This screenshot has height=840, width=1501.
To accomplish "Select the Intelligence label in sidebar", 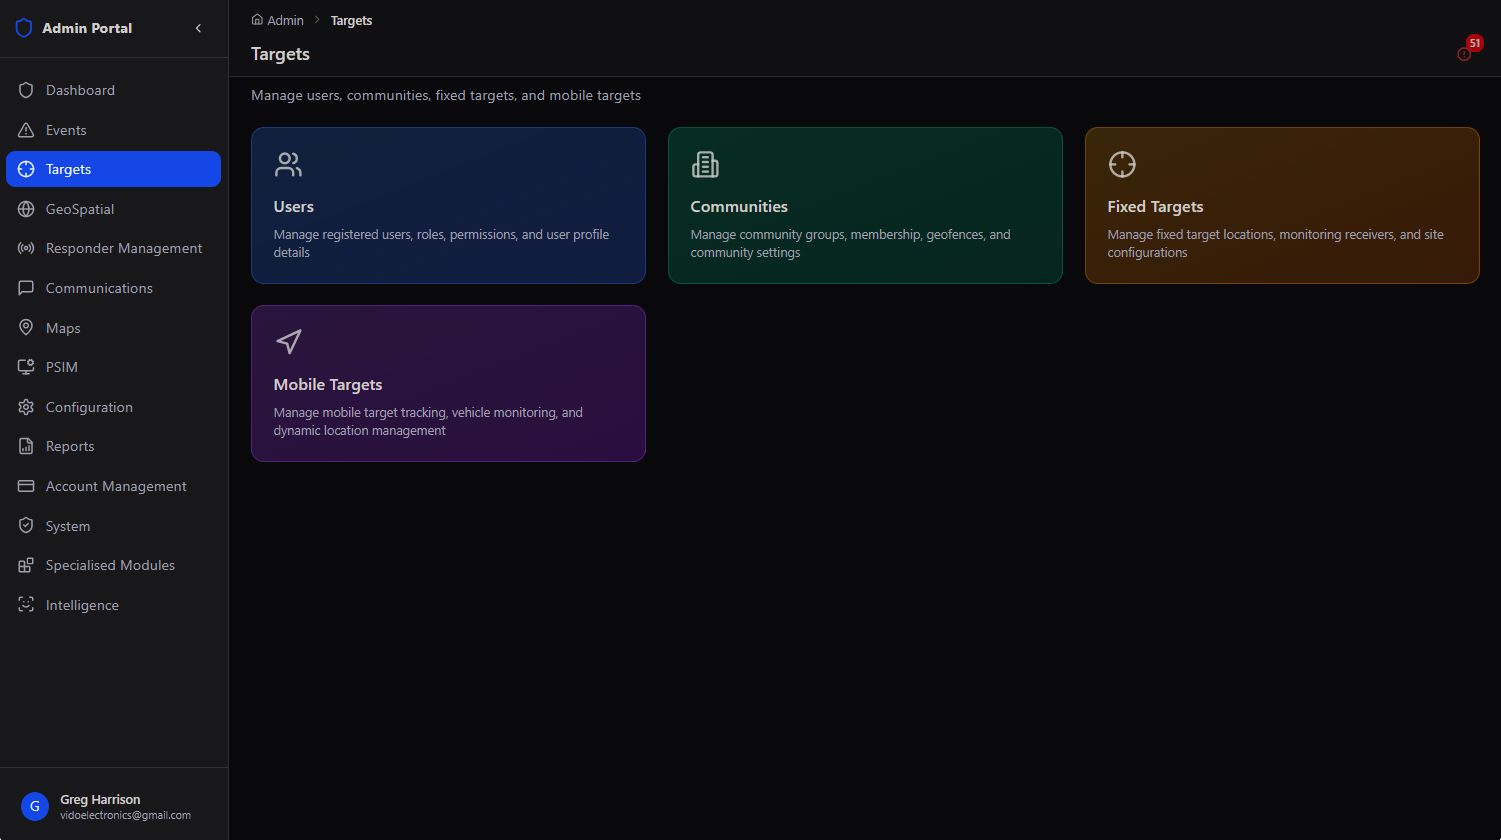I will pyautogui.click(x=82, y=605).
